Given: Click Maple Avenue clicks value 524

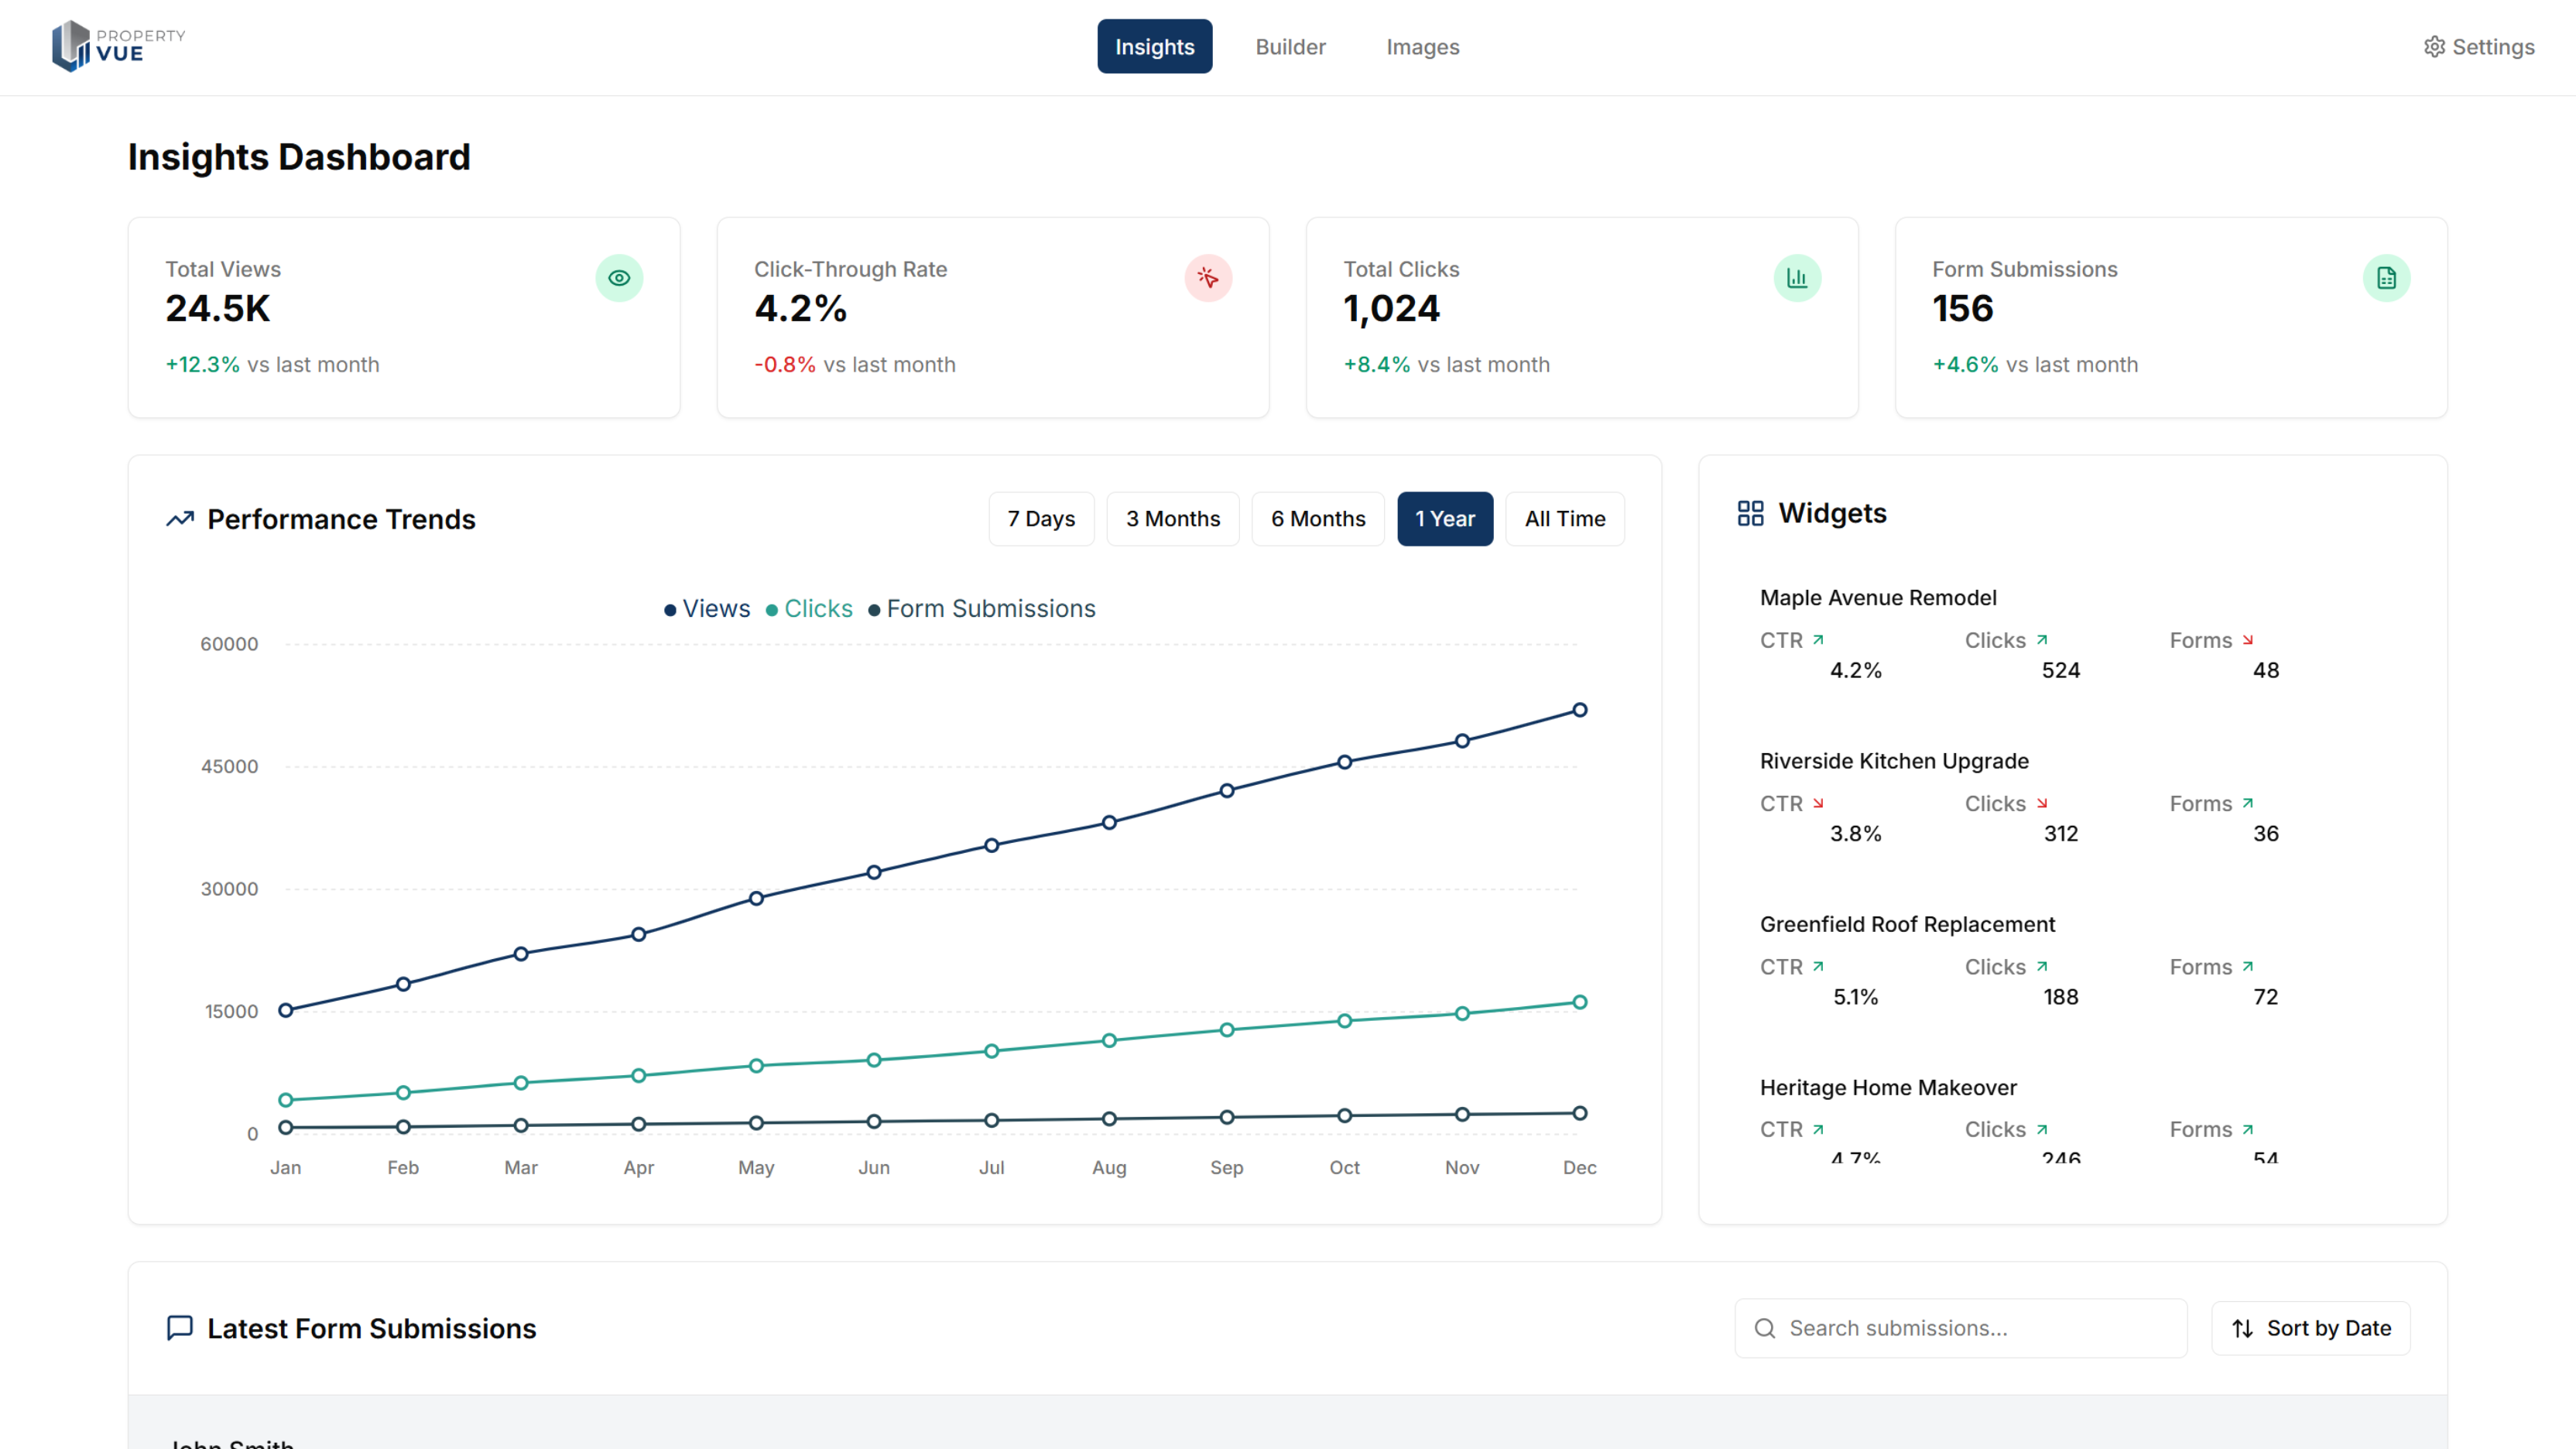Looking at the screenshot, I should (x=2060, y=670).
